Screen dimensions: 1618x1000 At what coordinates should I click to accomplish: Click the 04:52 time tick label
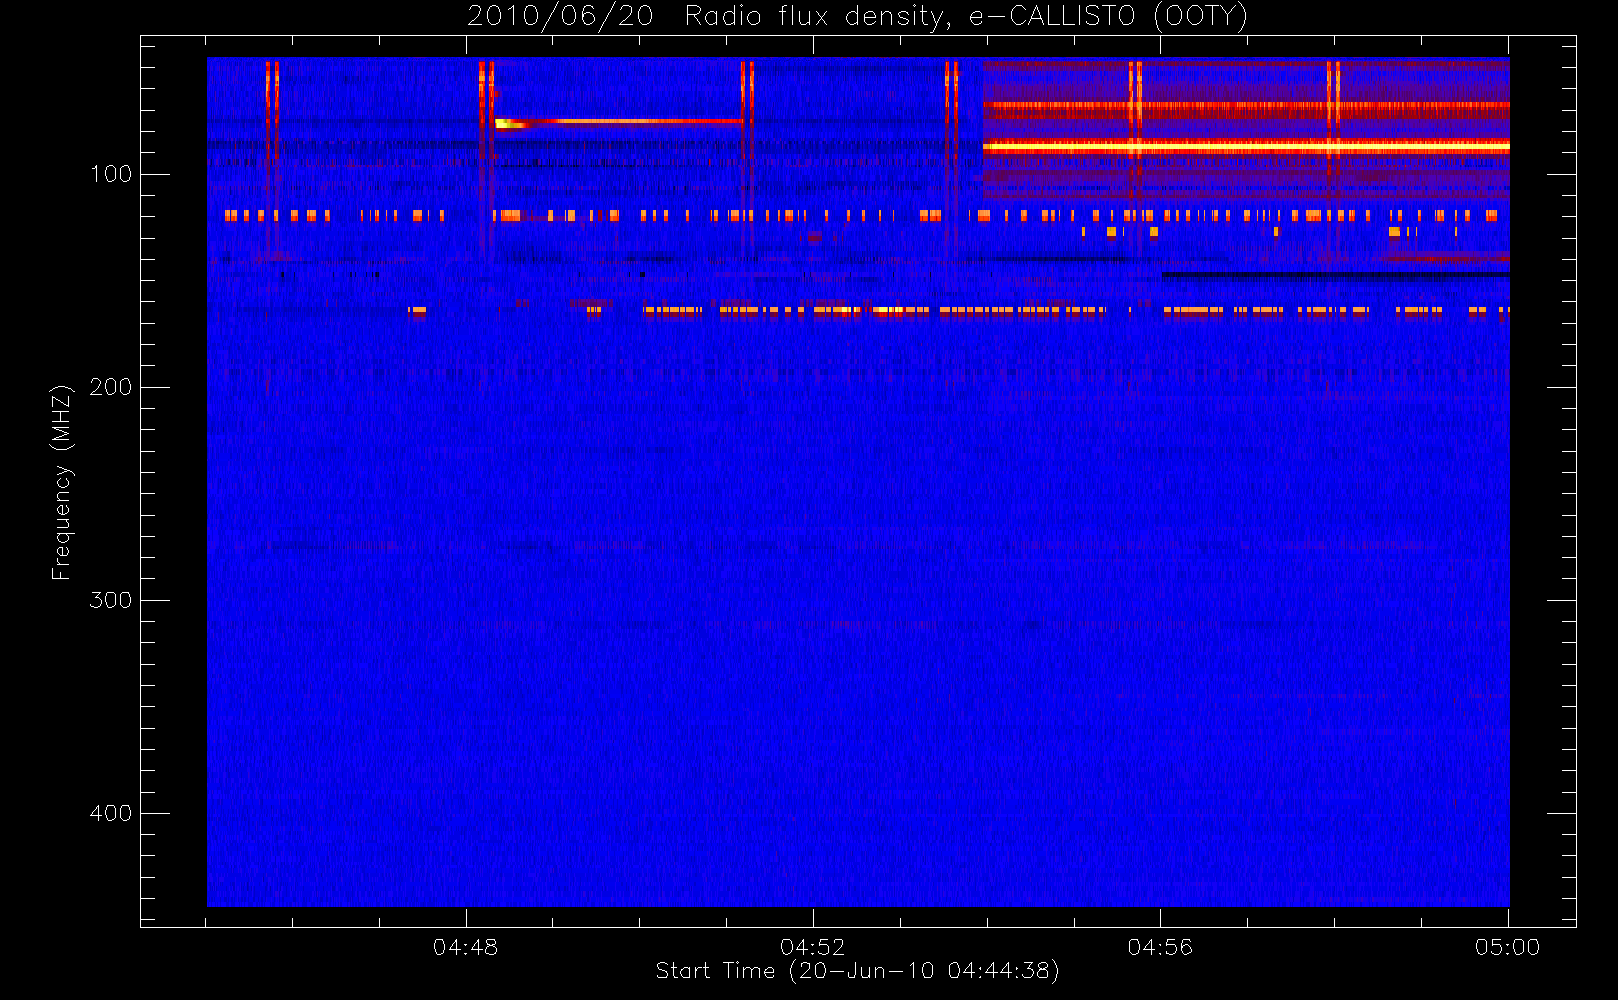[x=812, y=947]
